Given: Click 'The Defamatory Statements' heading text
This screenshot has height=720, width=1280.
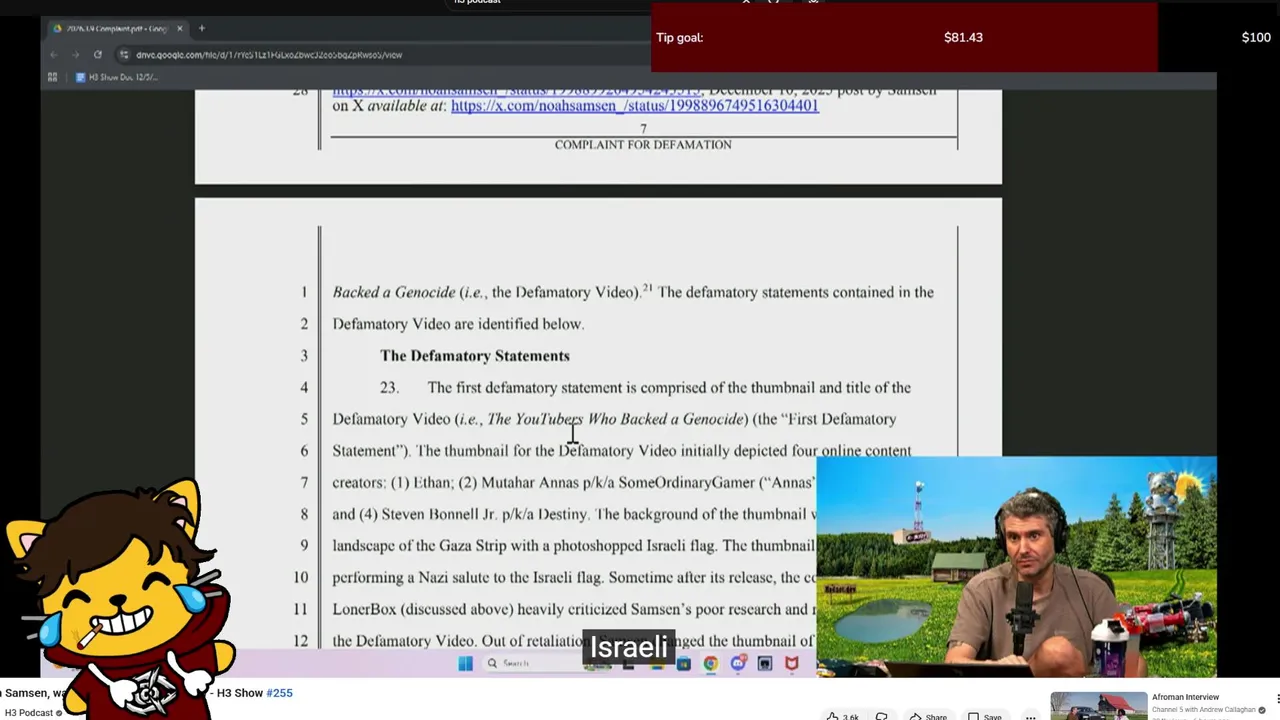Looking at the screenshot, I should click(475, 356).
